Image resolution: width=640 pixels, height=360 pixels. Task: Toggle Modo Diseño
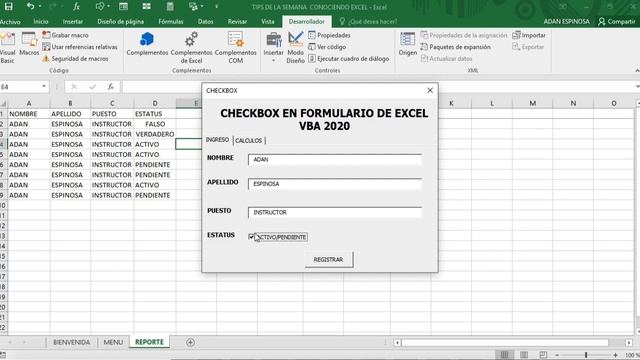(x=295, y=48)
